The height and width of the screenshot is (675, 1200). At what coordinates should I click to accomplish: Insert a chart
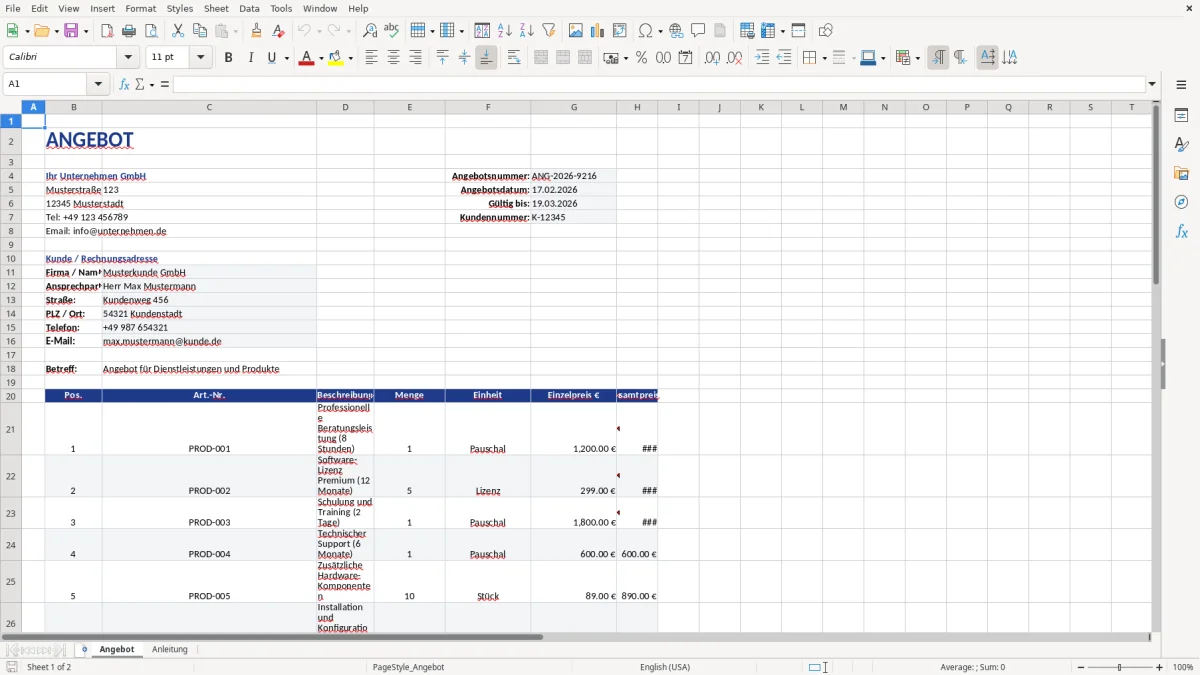[x=598, y=31]
